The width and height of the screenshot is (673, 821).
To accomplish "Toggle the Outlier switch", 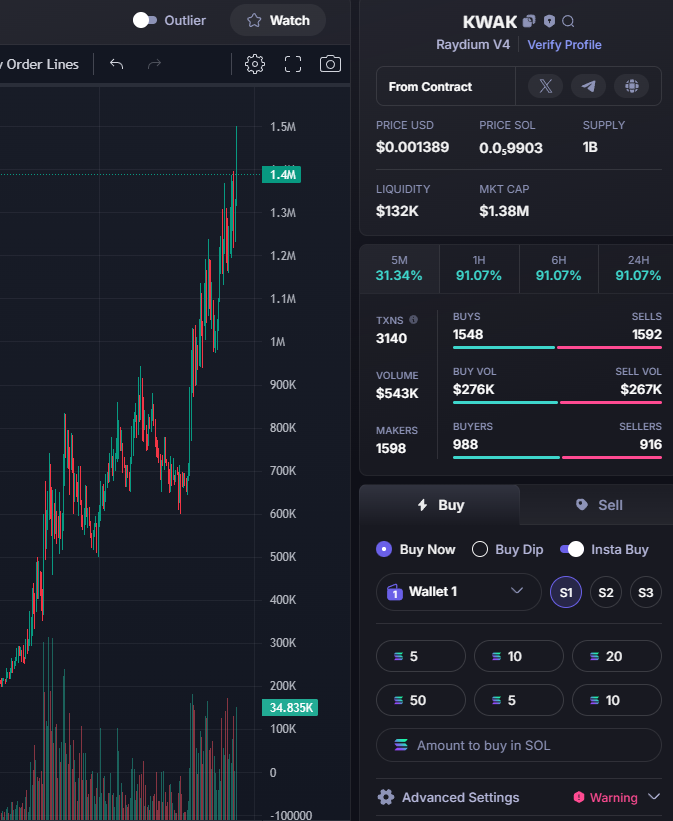I will (145, 20).
